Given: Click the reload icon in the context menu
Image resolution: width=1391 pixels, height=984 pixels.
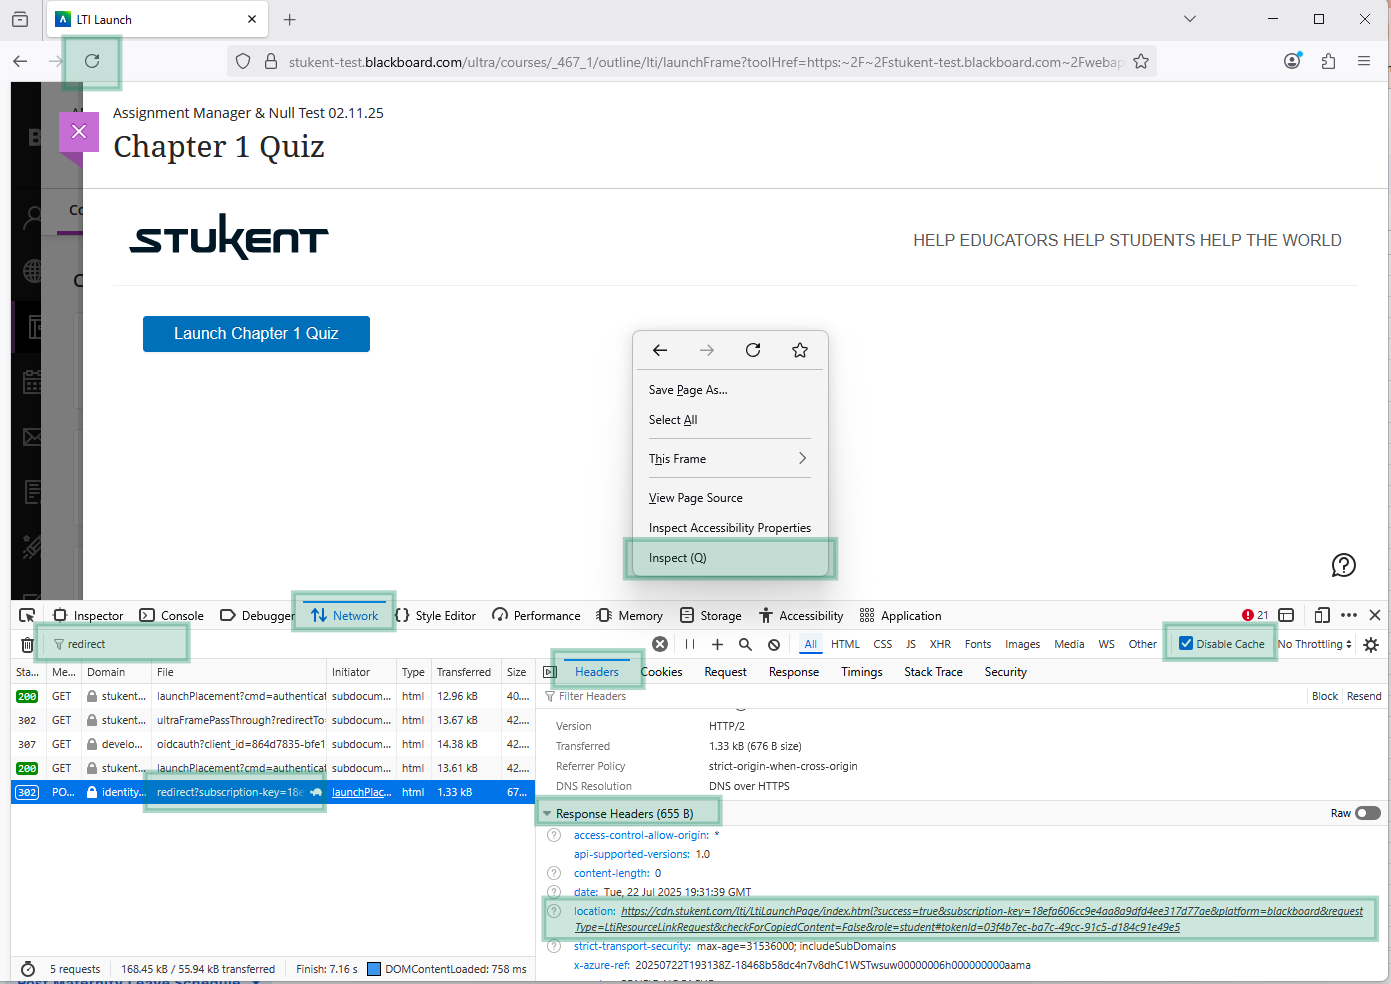Looking at the screenshot, I should coord(753,350).
